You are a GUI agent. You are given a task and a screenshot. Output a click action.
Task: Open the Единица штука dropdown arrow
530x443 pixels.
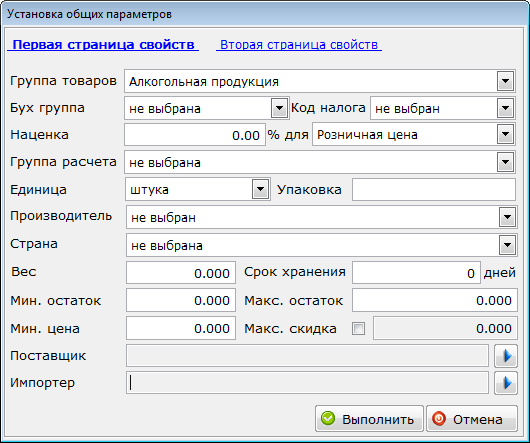pyautogui.click(x=260, y=189)
